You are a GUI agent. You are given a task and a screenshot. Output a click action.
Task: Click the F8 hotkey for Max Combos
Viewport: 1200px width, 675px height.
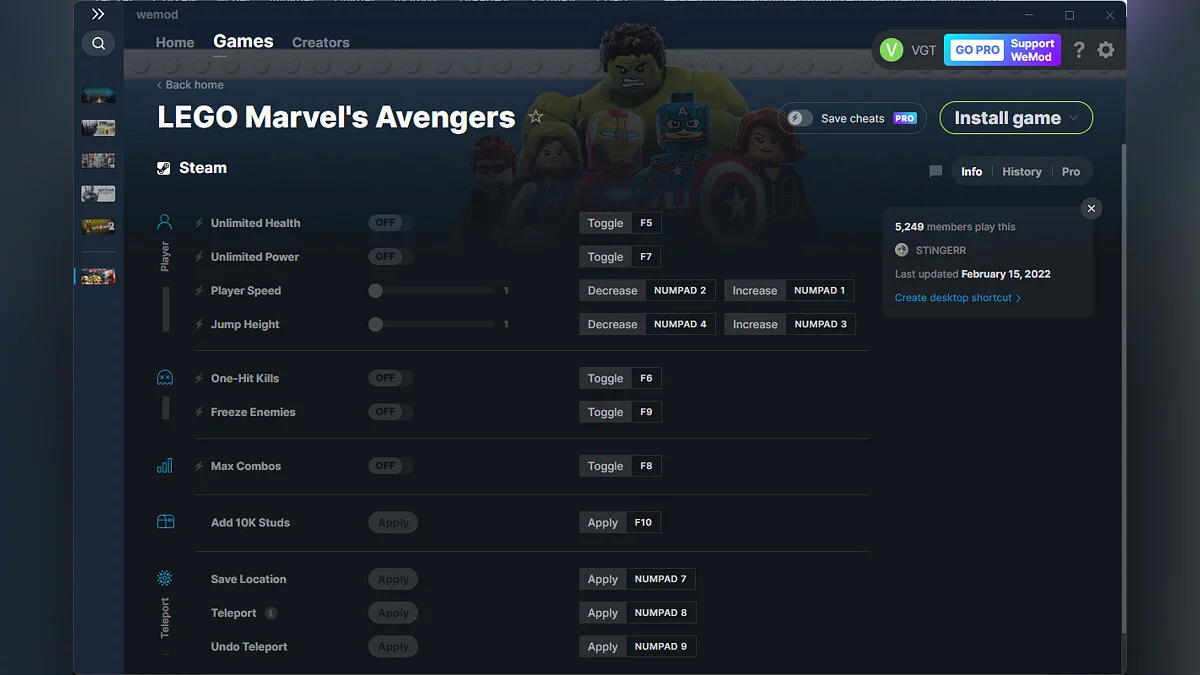tap(646, 466)
